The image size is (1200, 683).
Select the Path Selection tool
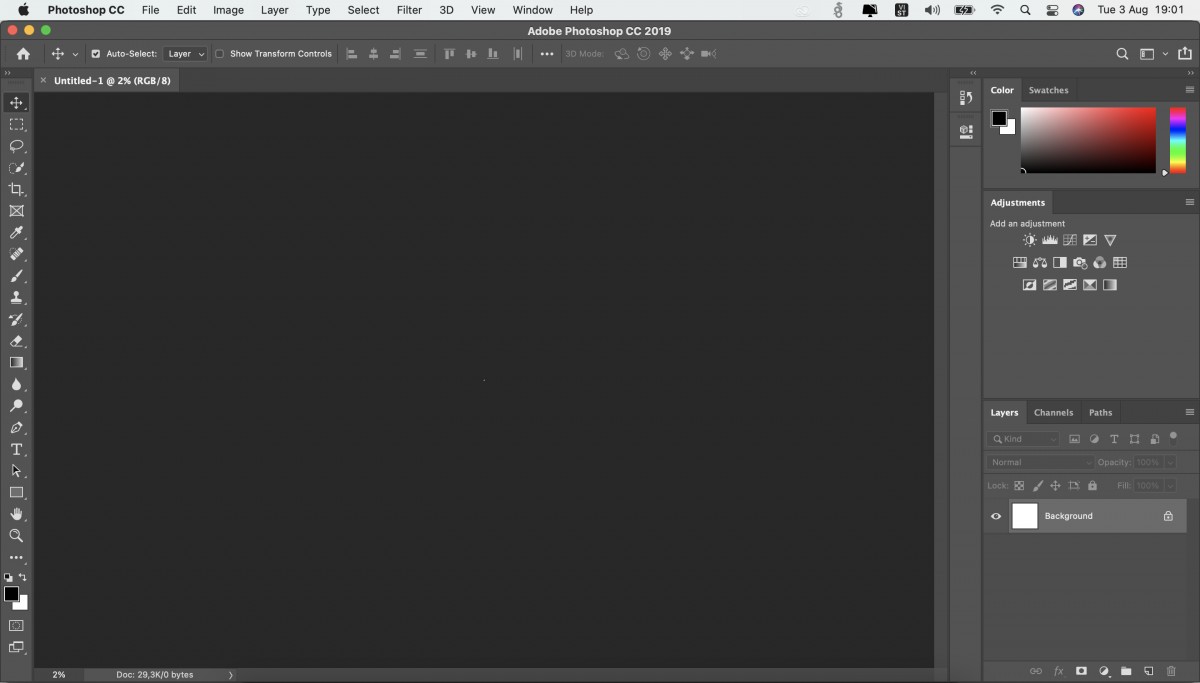tap(16, 471)
